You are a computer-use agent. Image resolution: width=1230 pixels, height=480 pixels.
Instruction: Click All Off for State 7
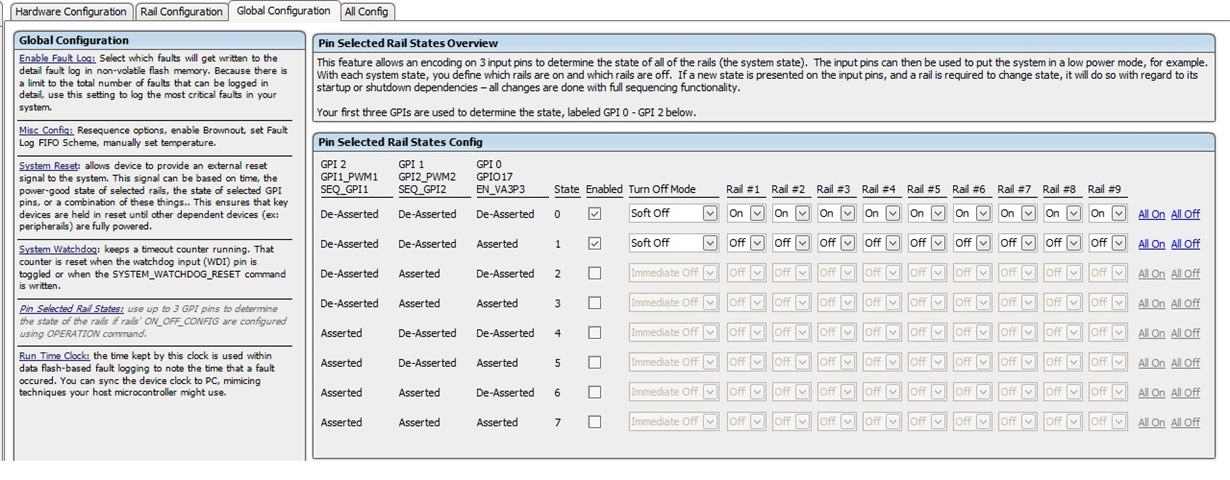point(1185,422)
